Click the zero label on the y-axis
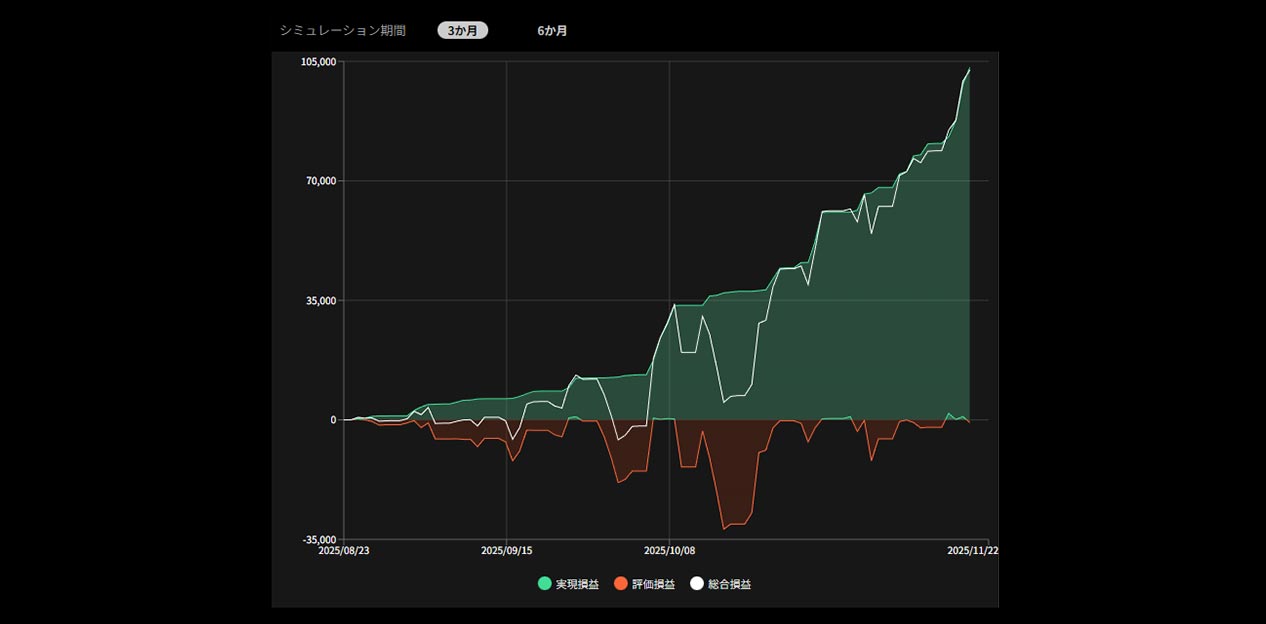 (x=333, y=420)
